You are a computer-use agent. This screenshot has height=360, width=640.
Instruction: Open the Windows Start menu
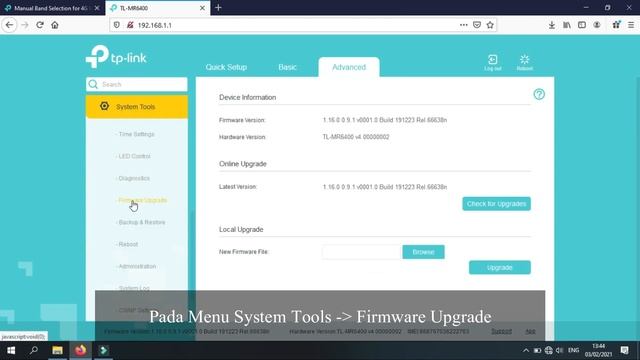click(11, 350)
